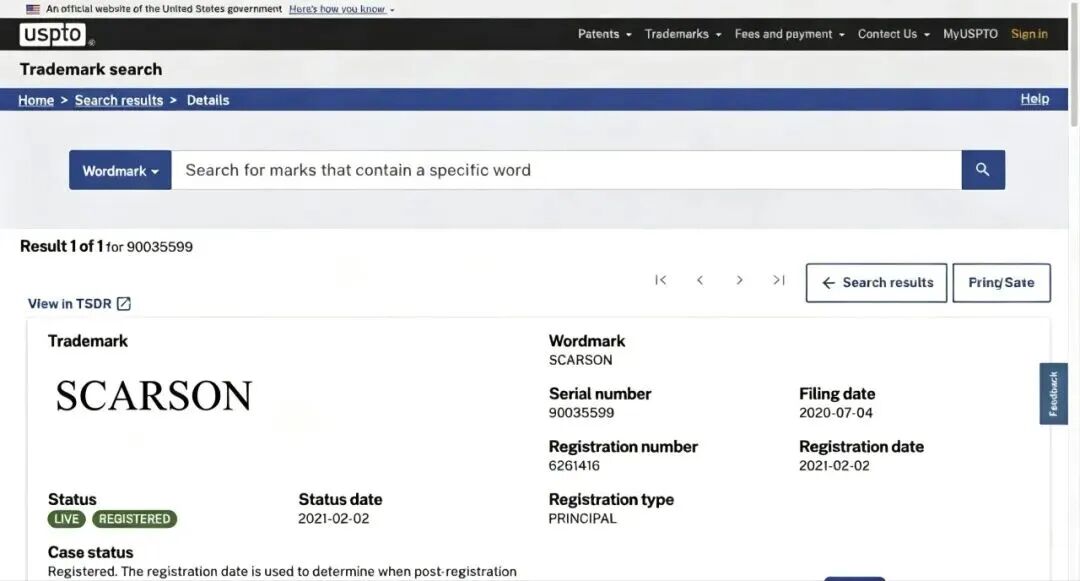
Task: Open the Wordmark search type dropdown
Action: click(x=120, y=170)
